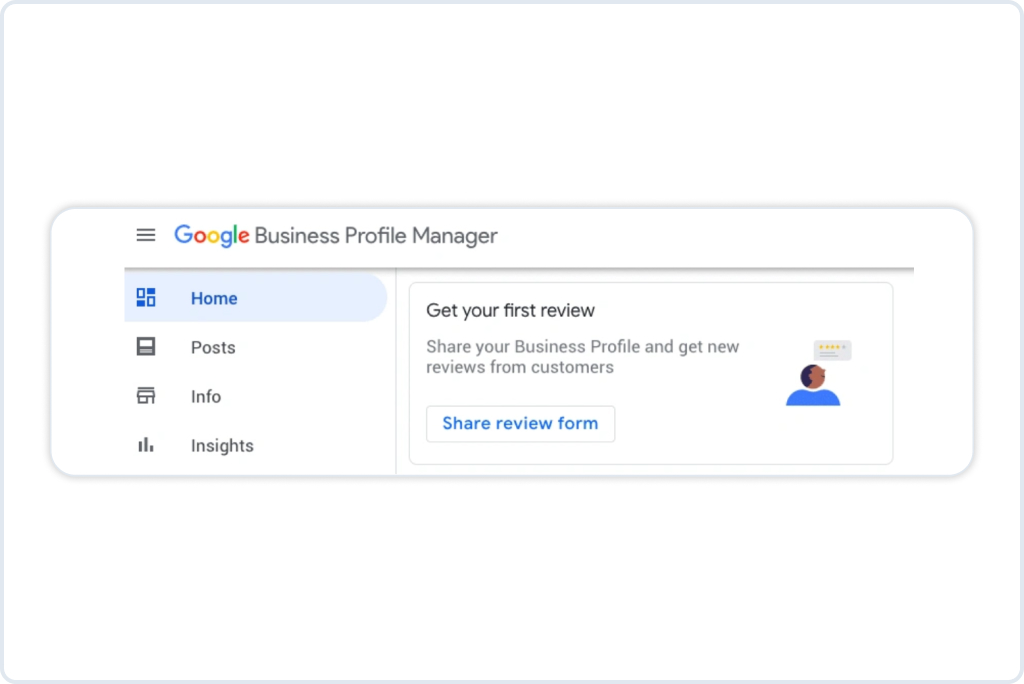The height and width of the screenshot is (684, 1024).
Task: Click the Share review form button
Action: 520,423
